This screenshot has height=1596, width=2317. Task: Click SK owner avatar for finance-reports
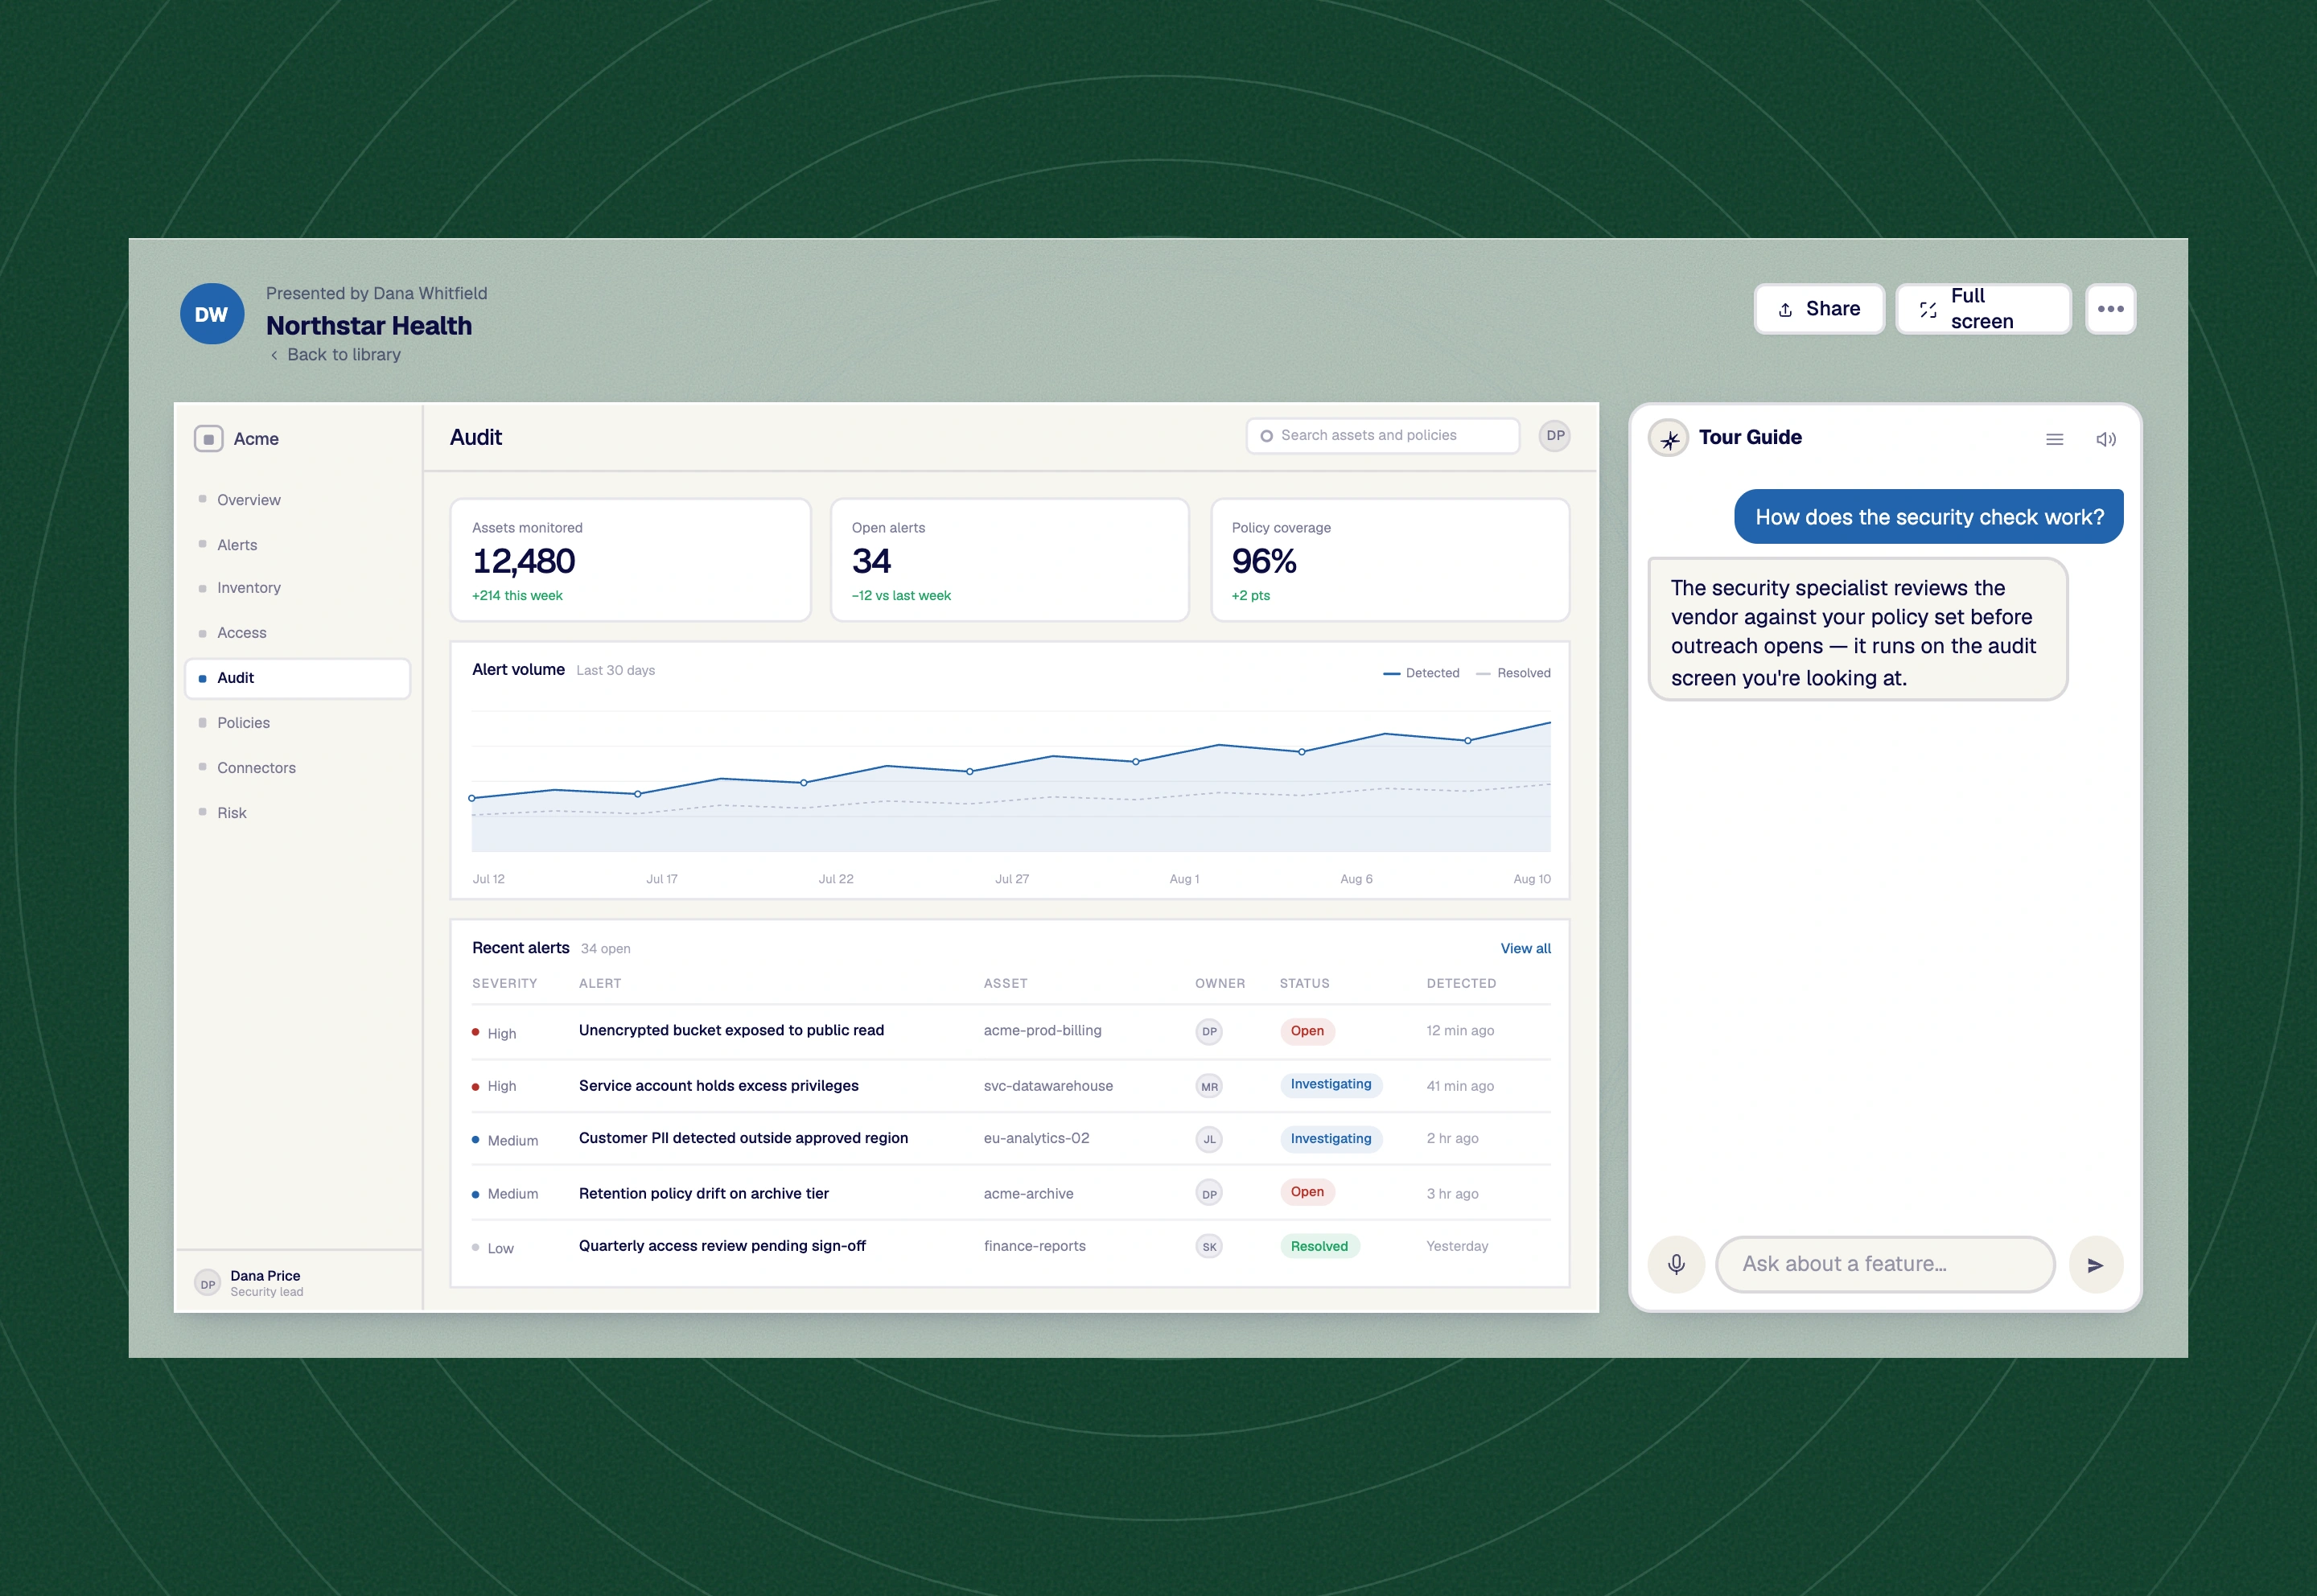point(1209,1247)
